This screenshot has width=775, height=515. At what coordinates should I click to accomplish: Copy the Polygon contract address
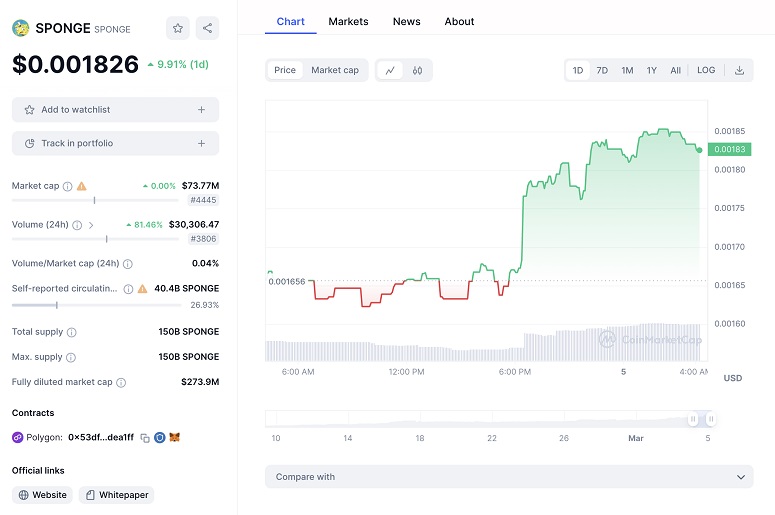(x=145, y=438)
